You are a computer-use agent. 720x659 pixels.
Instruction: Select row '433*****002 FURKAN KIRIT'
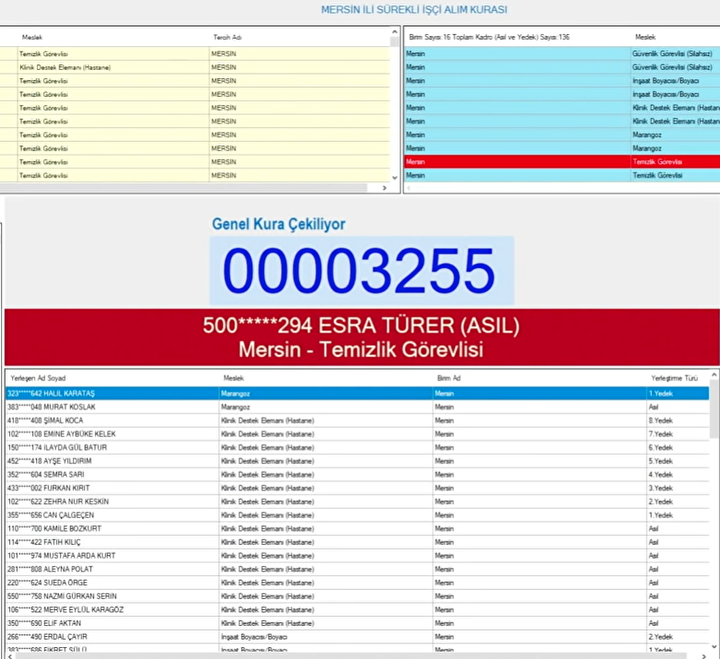tap(357, 488)
